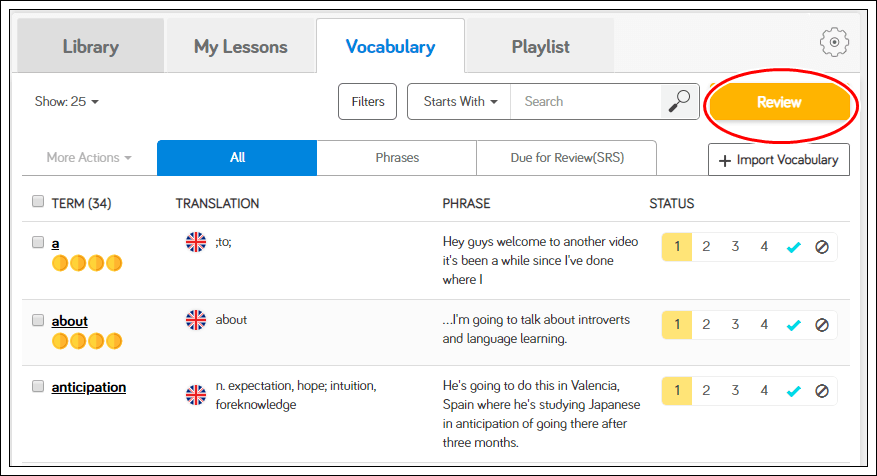This screenshot has width=877, height=476.
Task: Ignore the word 'about' with the ignore icon
Action: (822, 325)
